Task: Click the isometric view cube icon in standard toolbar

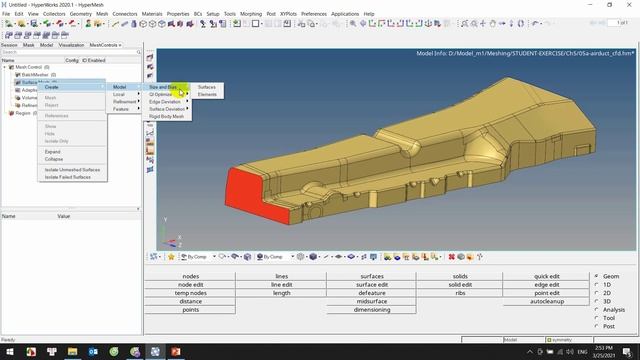Action: pyautogui.click(x=143, y=24)
